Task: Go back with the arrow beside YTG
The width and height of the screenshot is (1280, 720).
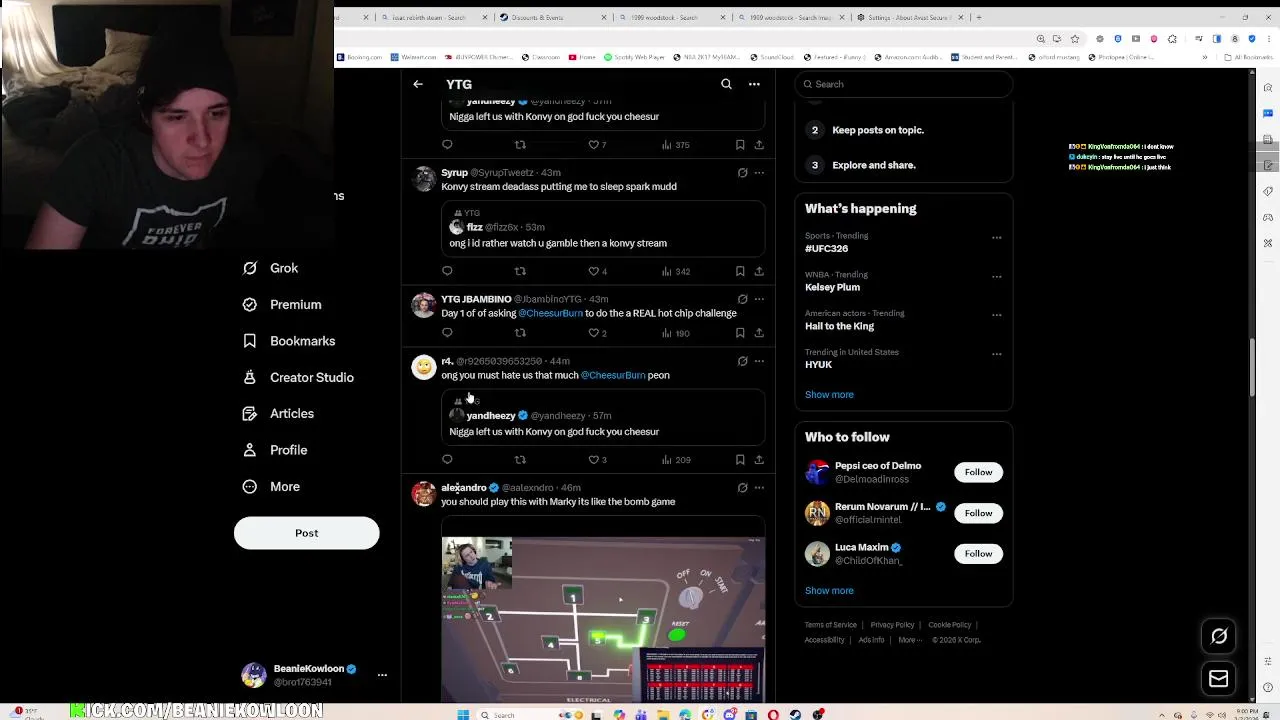Action: coord(418,84)
